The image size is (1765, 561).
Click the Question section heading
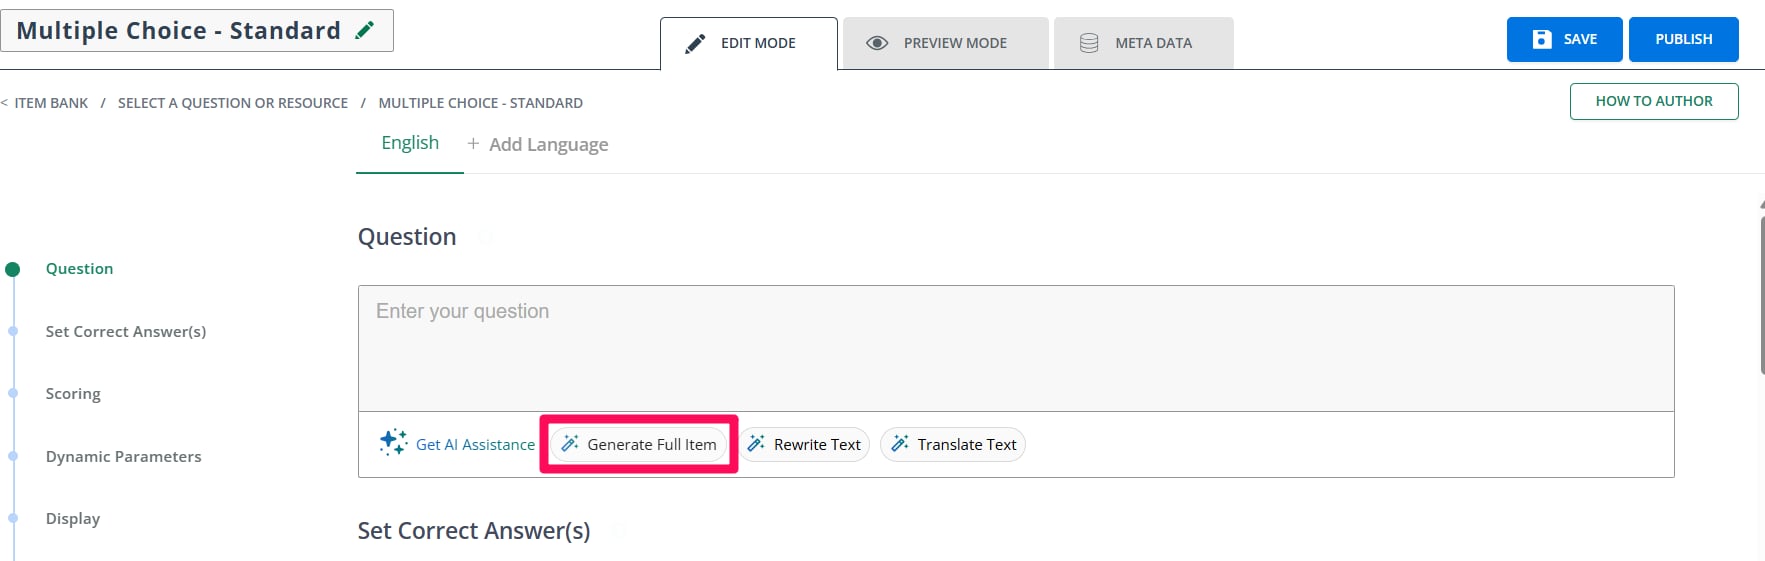[x=407, y=237]
